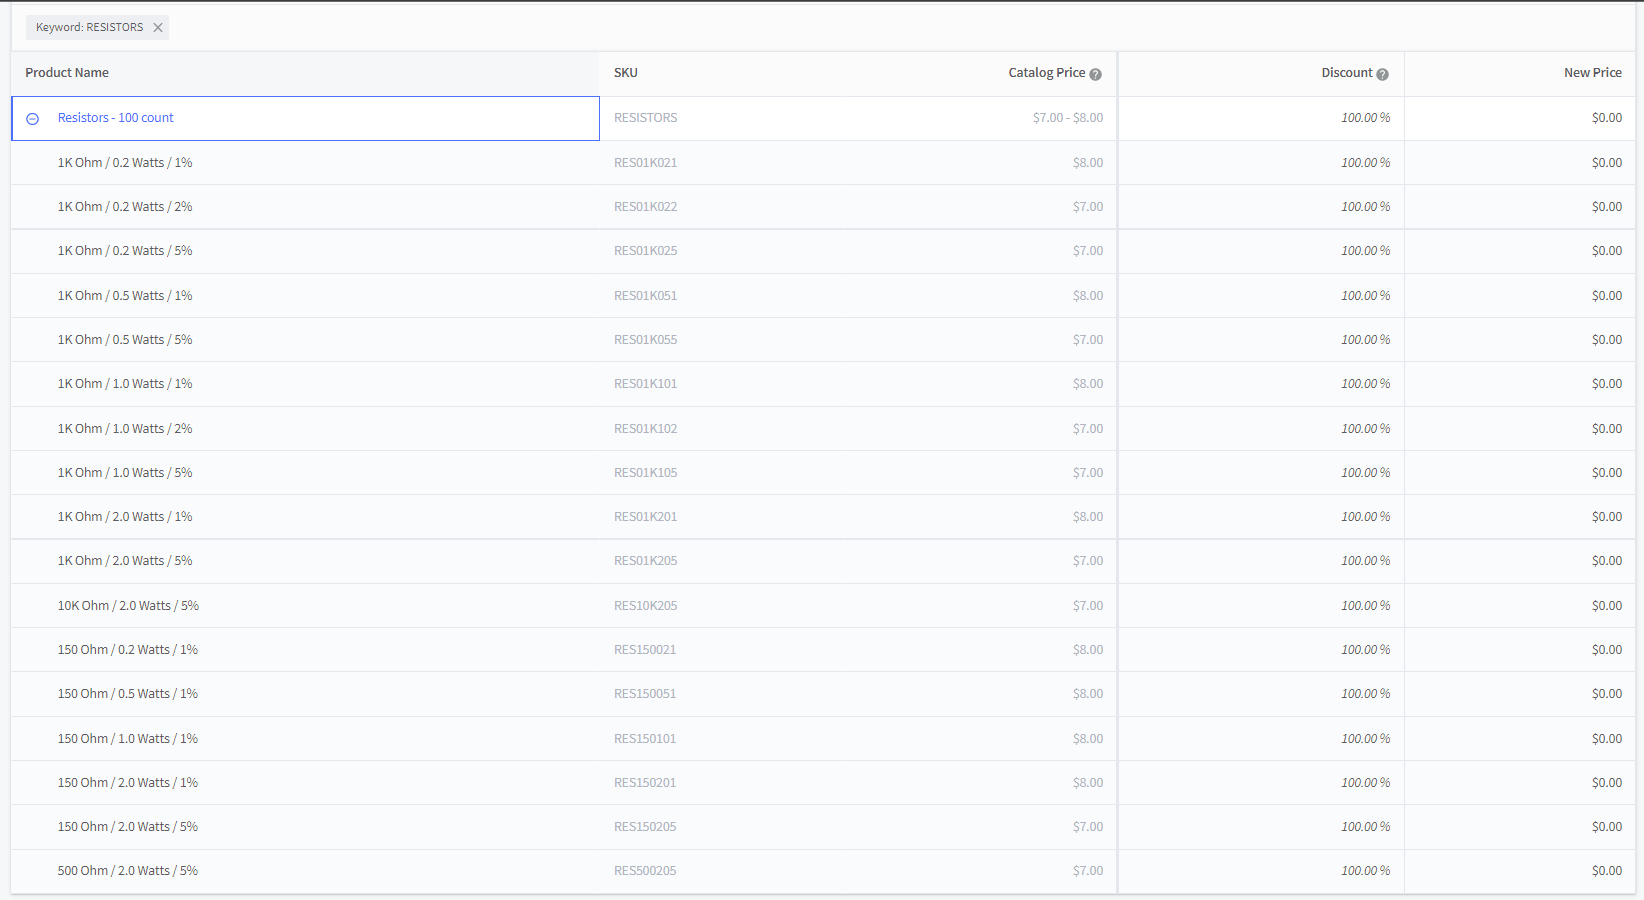Select the 150 Ohm / 2.0 Watts / 1% variant
The height and width of the screenshot is (900, 1644).
pos(128,783)
